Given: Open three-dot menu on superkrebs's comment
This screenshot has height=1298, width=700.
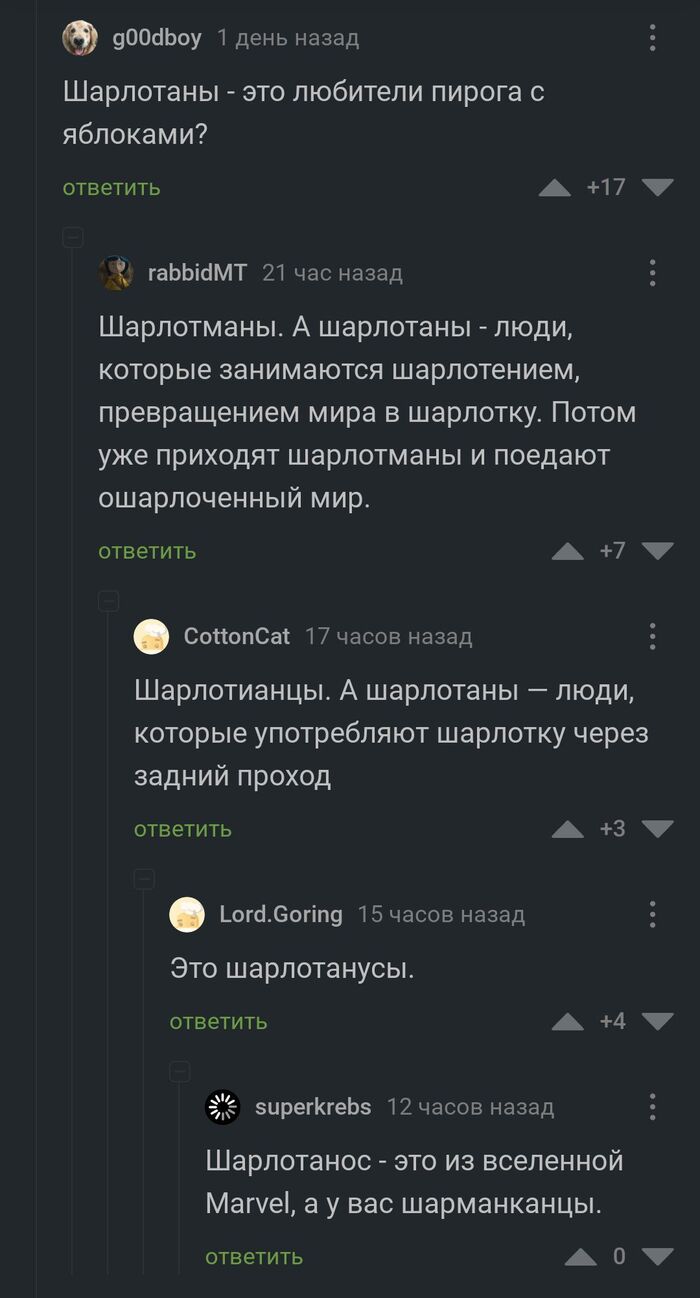Looking at the screenshot, I should pyautogui.click(x=652, y=1107).
